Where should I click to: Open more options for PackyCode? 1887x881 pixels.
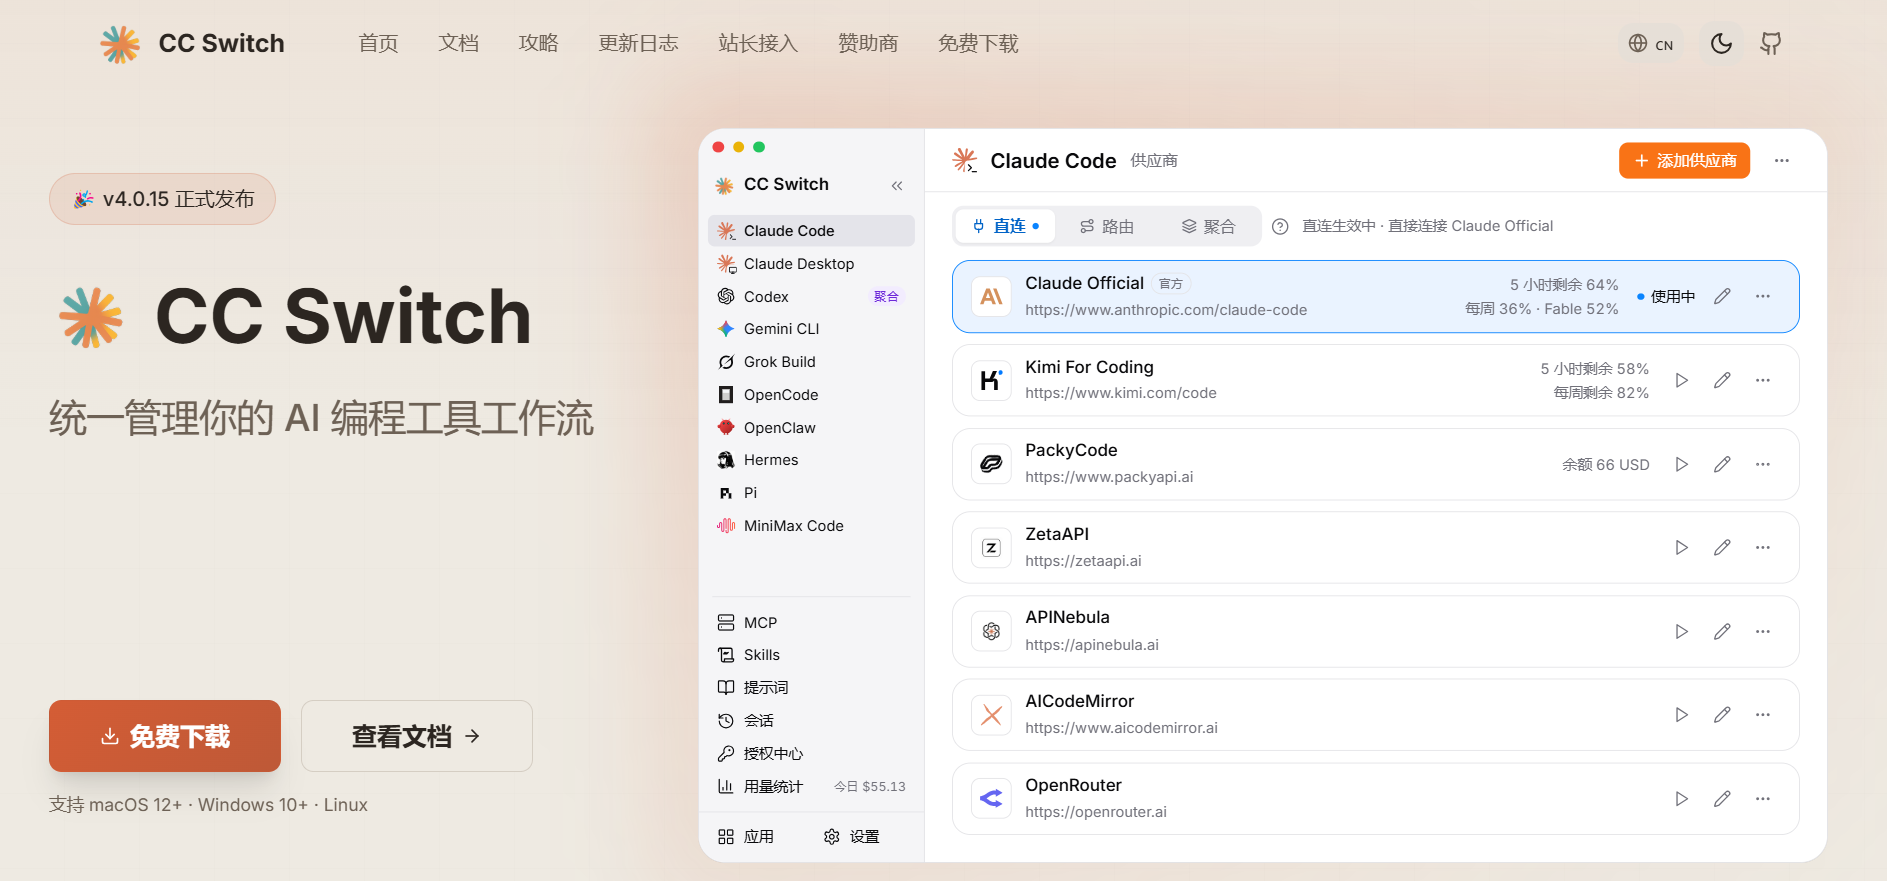tap(1763, 464)
